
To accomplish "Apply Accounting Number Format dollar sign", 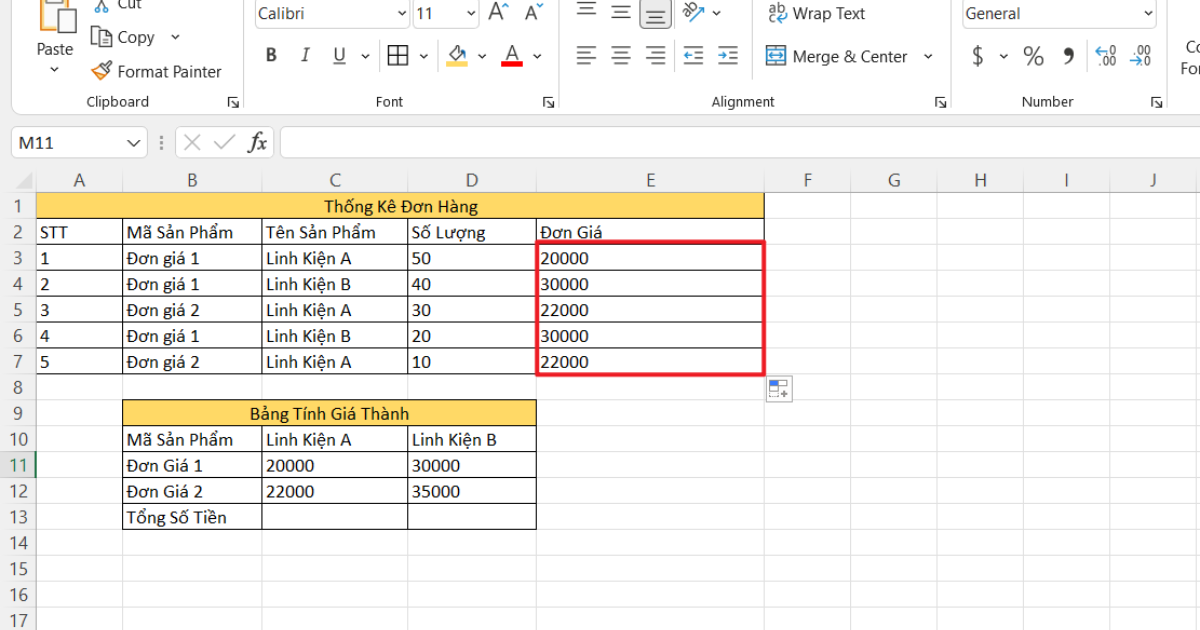I will click(978, 56).
